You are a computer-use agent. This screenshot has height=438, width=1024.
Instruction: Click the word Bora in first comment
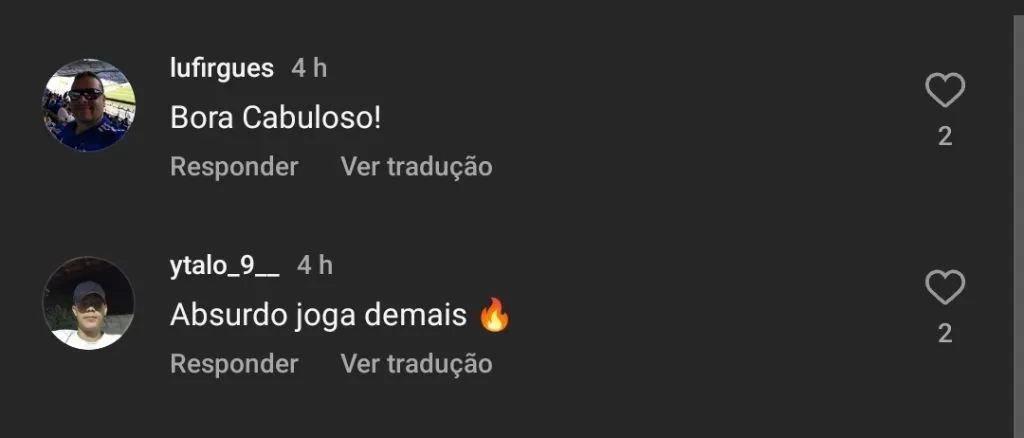pyautogui.click(x=202, y=118)
